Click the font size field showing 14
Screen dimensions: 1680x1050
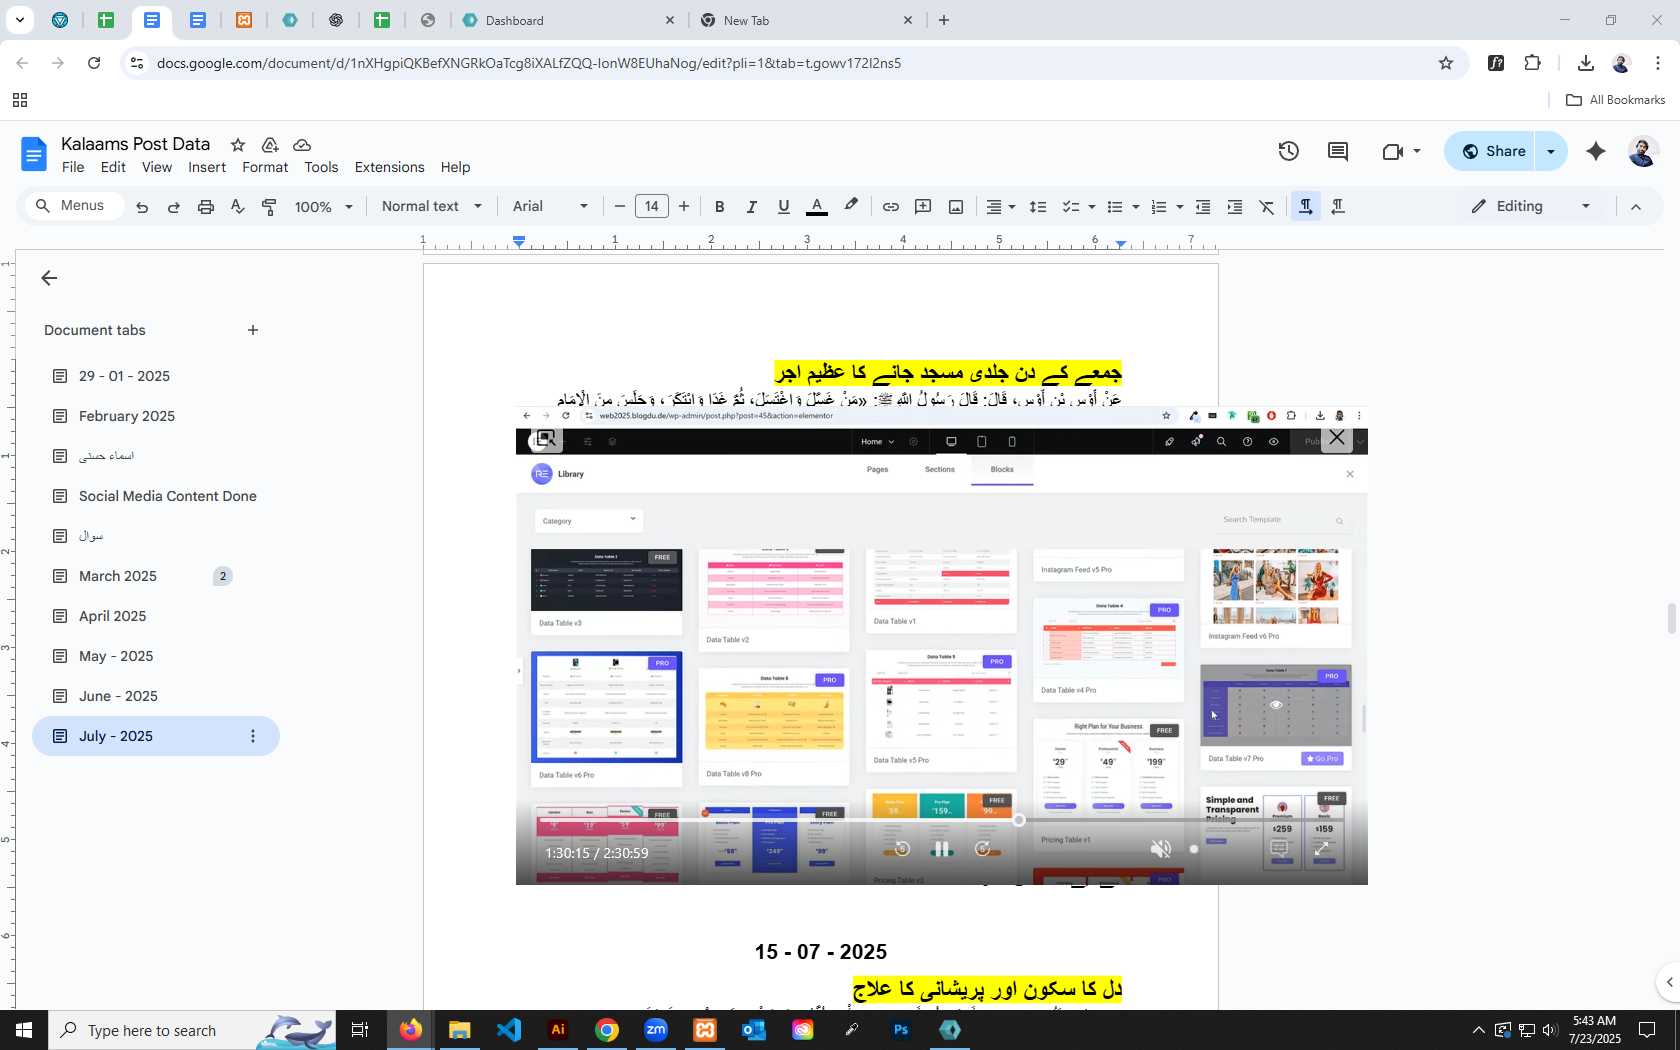(x=652, y=207)
